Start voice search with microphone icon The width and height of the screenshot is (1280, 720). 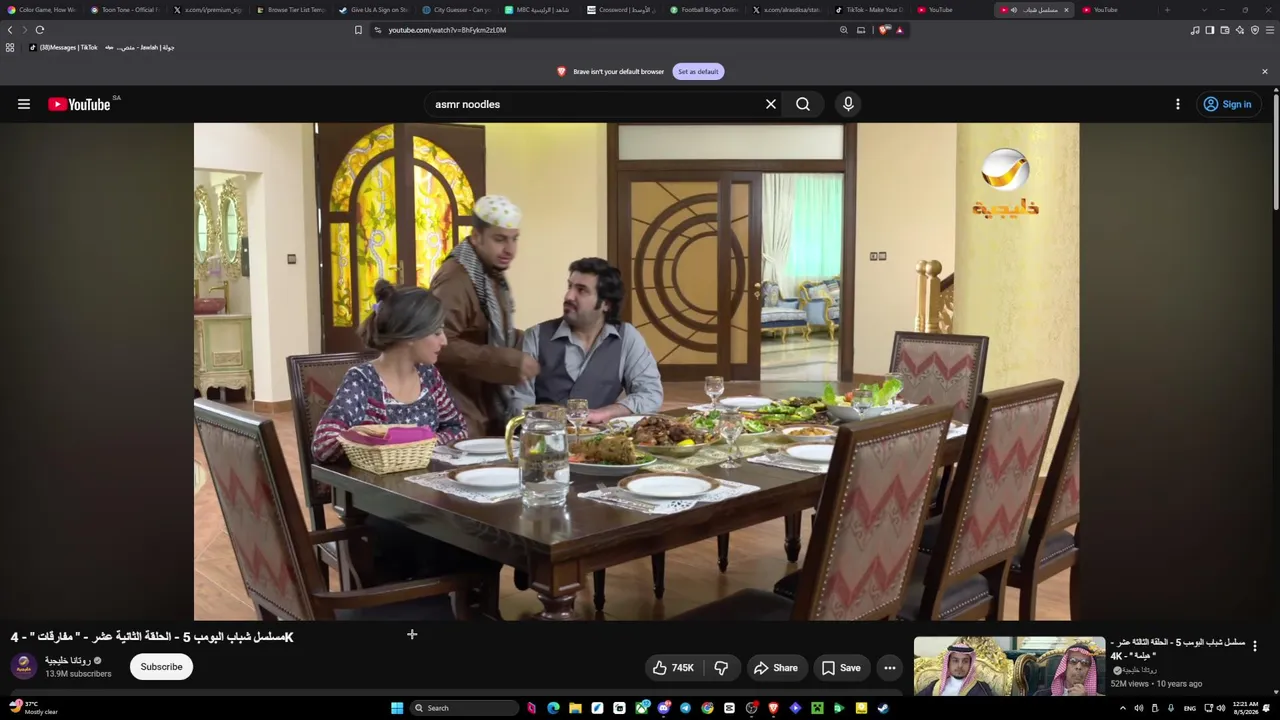[848, 104]
